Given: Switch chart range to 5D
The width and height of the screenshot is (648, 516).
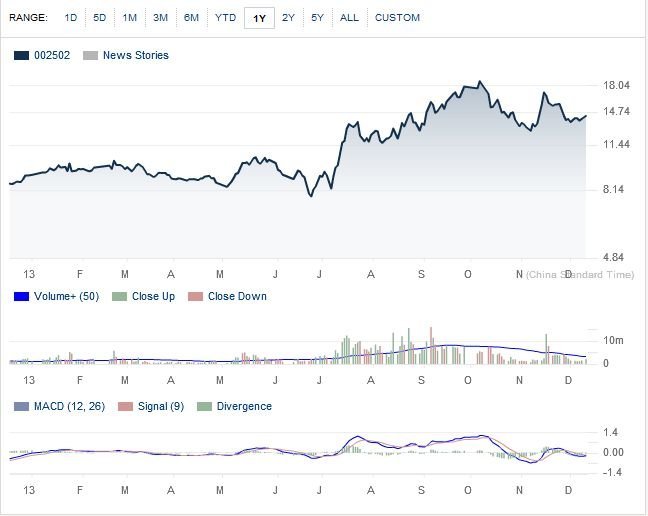Looking at the screenshot, I should 100,18.
